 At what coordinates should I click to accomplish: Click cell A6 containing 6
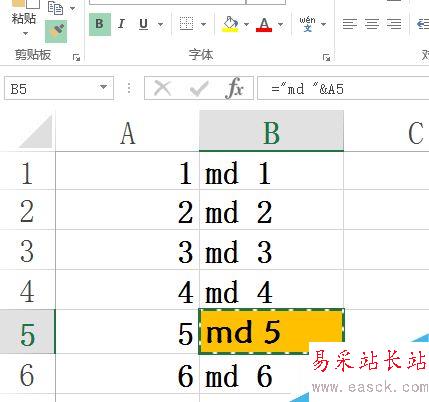[x=127, y=374]
